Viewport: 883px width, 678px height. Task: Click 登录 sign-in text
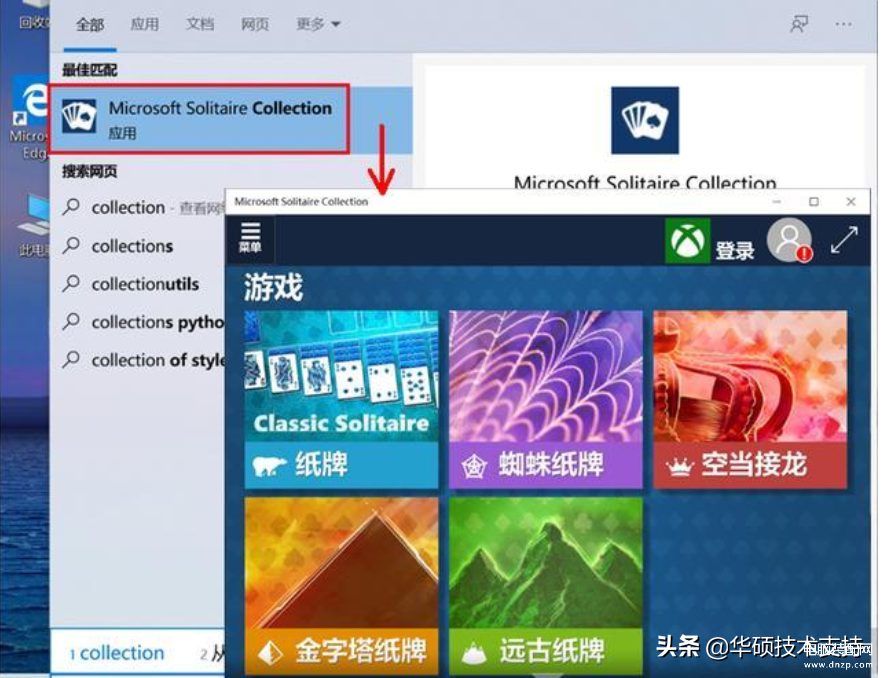click(735, 250)
